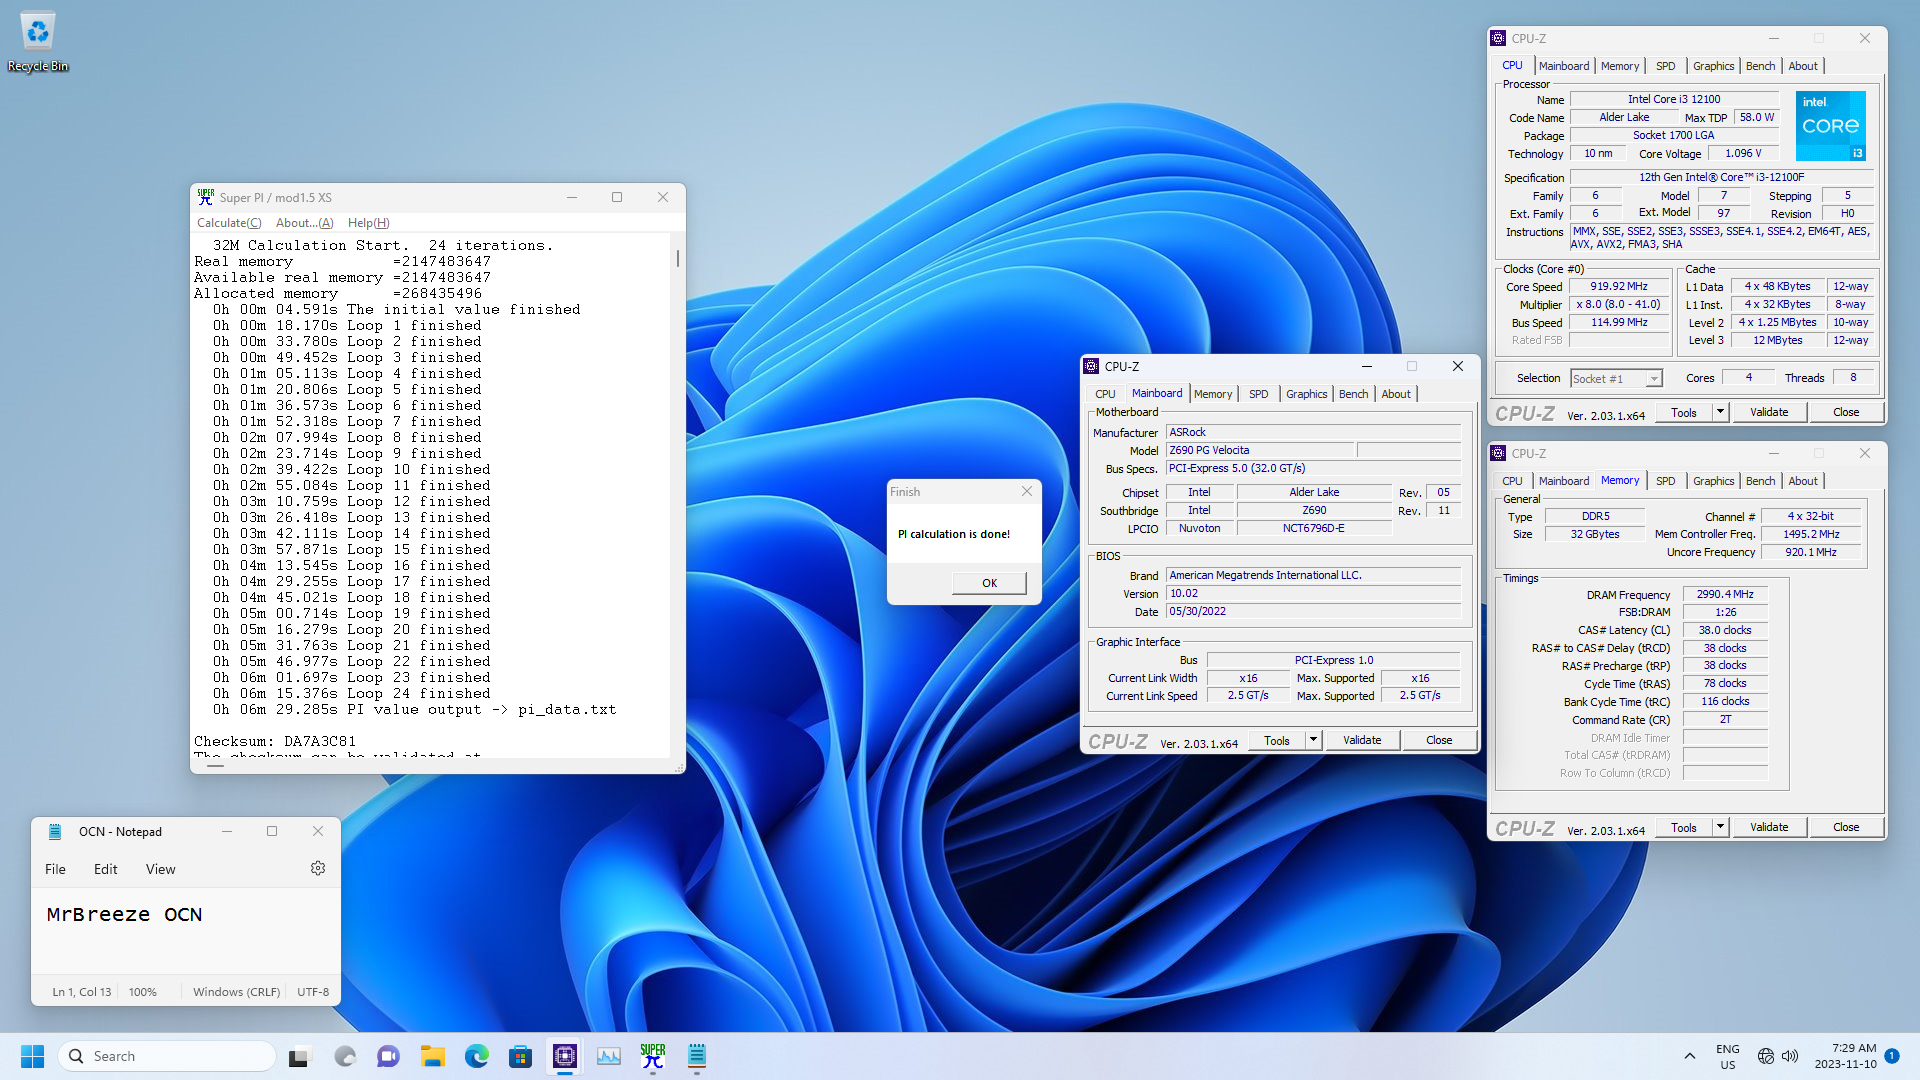
Task: Click the Notepad window title icon
Action: (56, 831)
